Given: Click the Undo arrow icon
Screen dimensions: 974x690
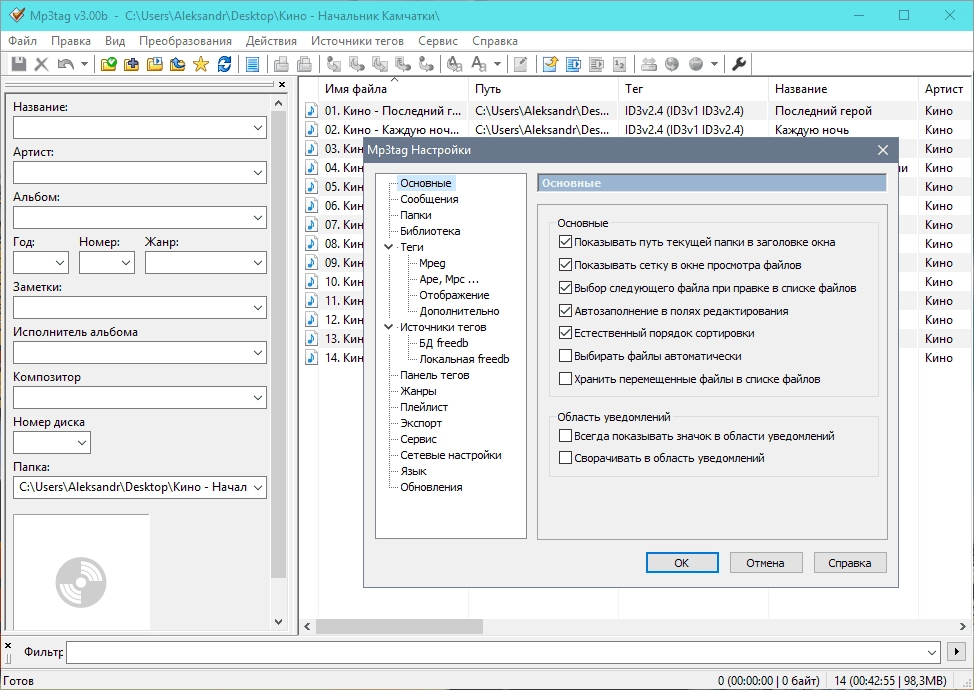Looking at the screenshot, I should pos(65,64).
